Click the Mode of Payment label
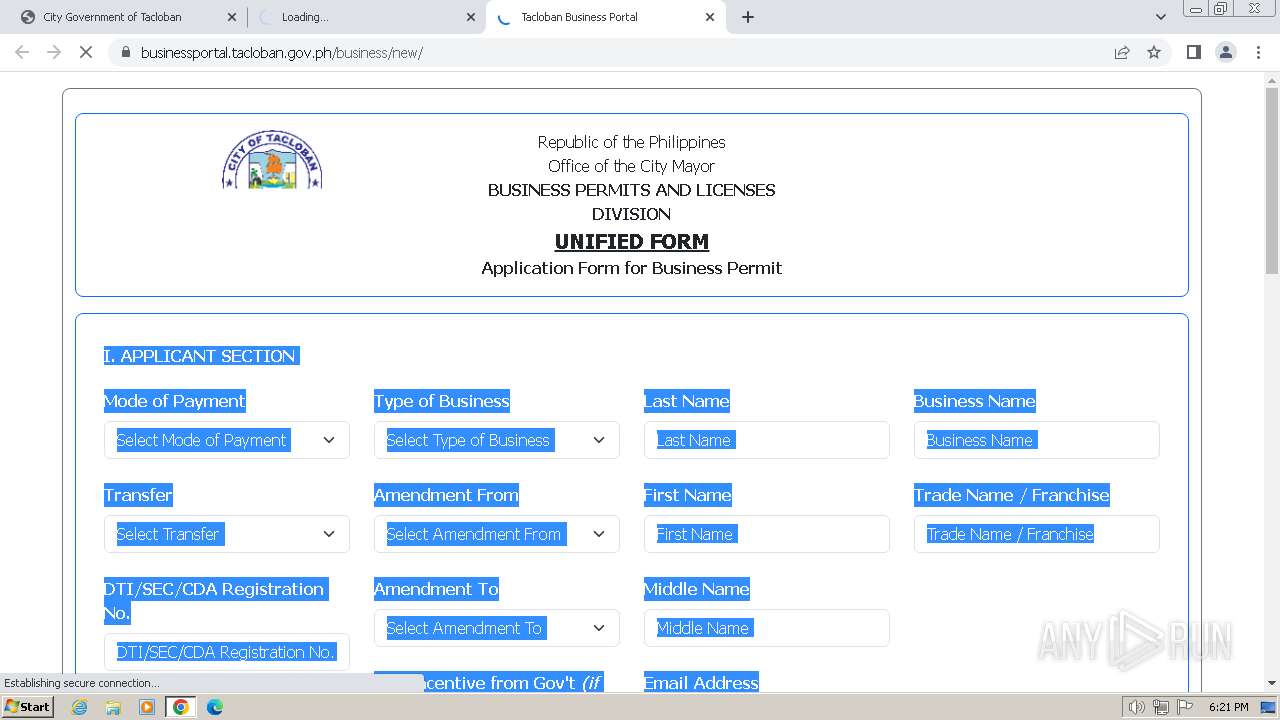Image resolution: width=1280 pixels, height=720 pixels. tap(175, 401)
